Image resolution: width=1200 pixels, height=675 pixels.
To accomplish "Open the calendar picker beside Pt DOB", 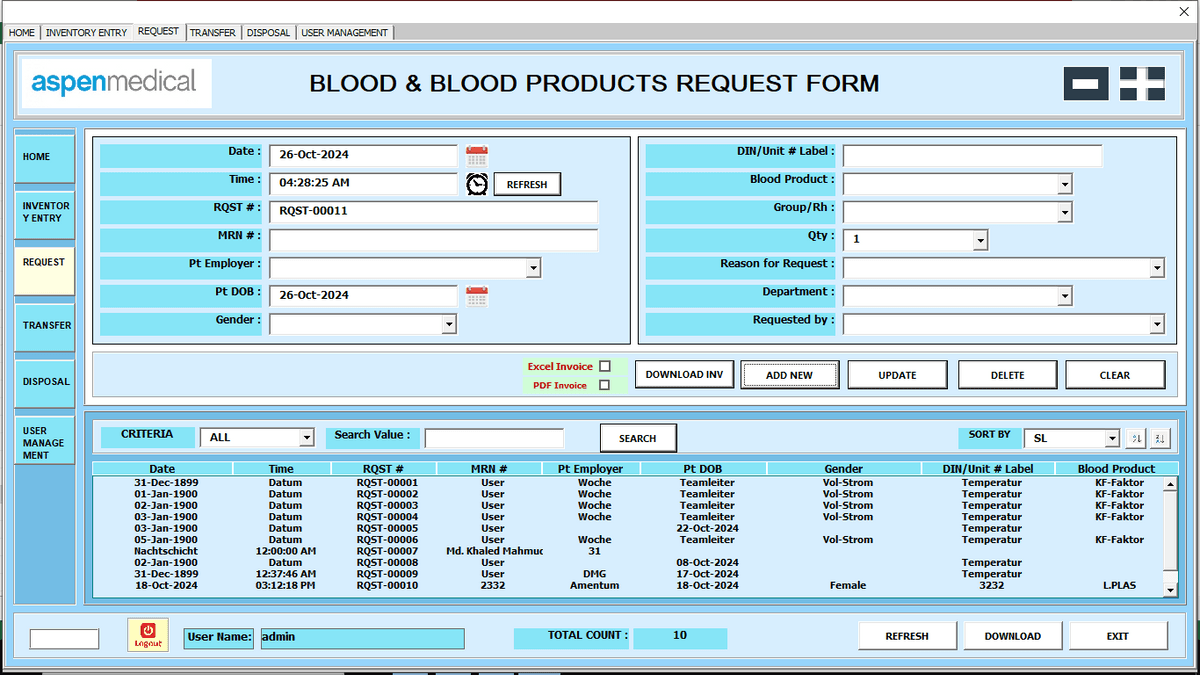I will (x=477, y=296).
